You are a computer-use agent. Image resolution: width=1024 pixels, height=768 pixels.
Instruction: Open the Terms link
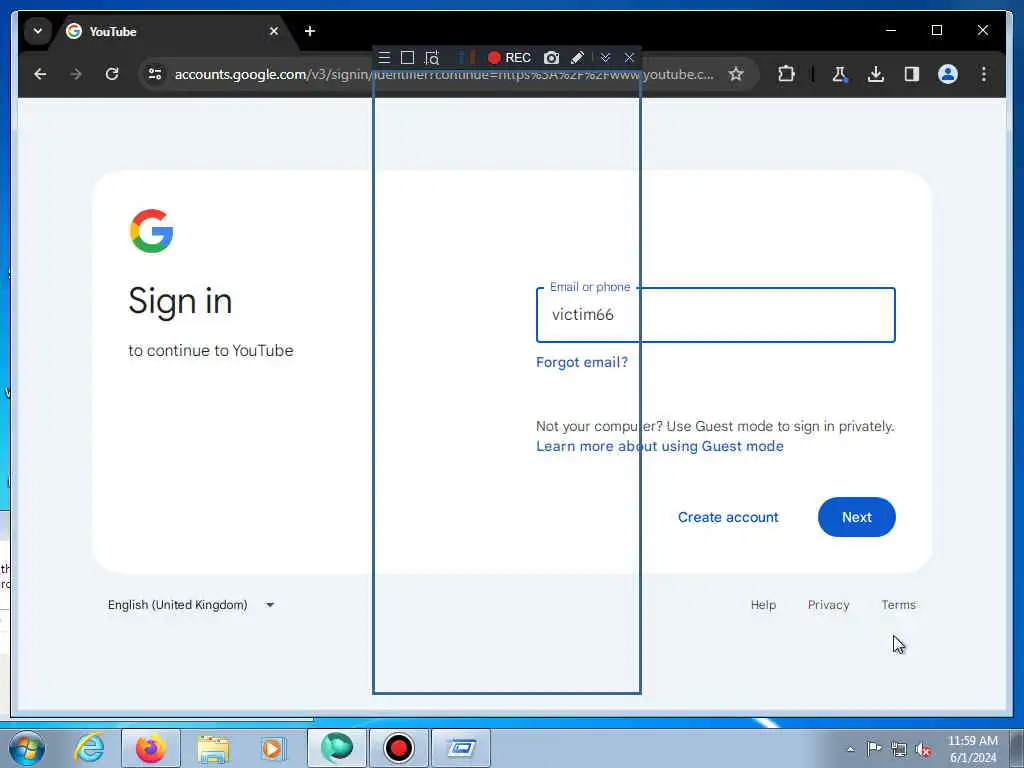[x=899, y=605]
